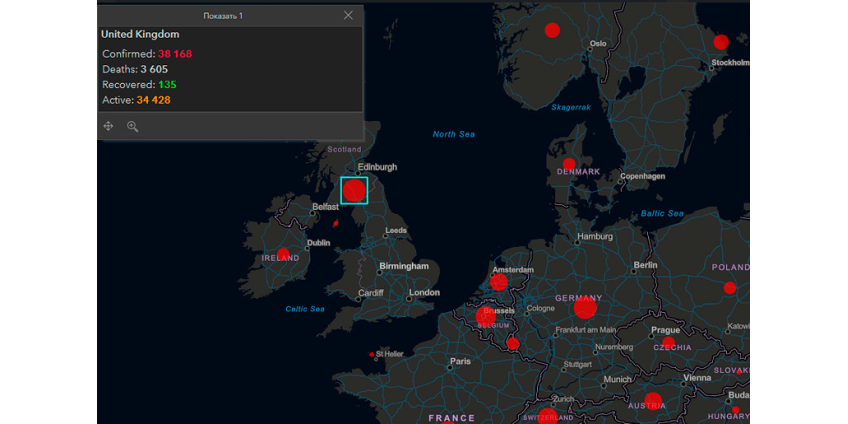Click the zoom-to magnifier icon in popup
848x424 pixels.
pos(132,126)
